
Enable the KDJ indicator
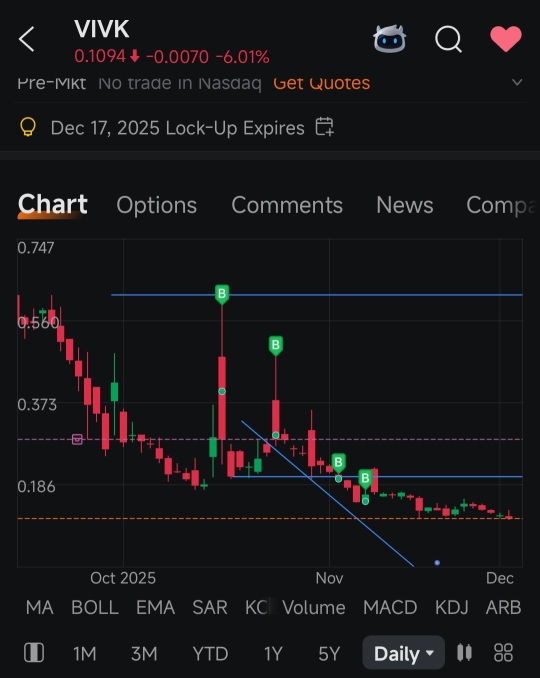pos(451,608)
